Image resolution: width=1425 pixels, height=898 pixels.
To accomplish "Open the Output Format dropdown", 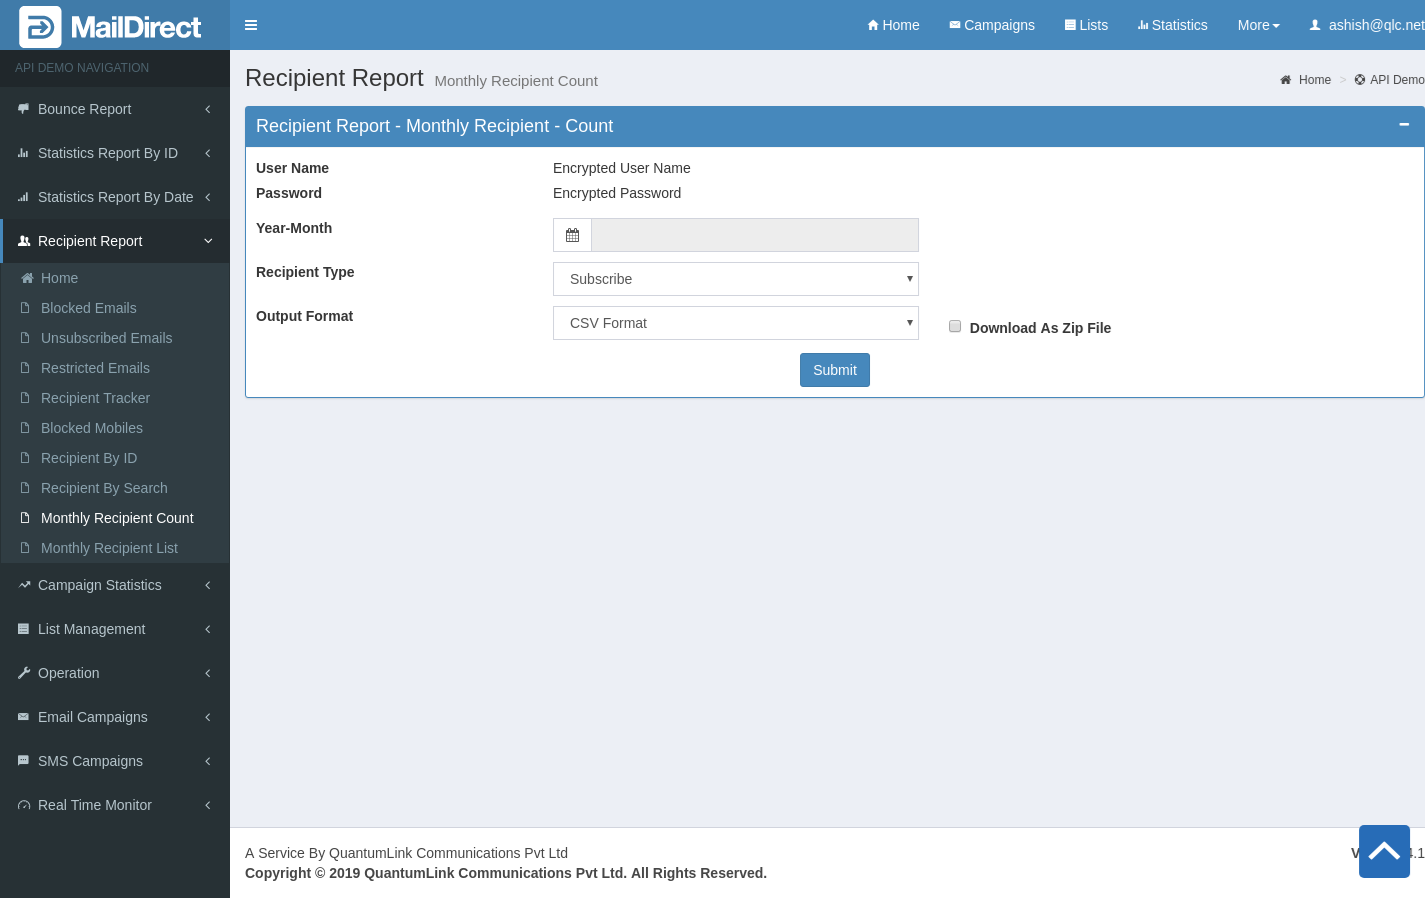I will click(735, 323).
